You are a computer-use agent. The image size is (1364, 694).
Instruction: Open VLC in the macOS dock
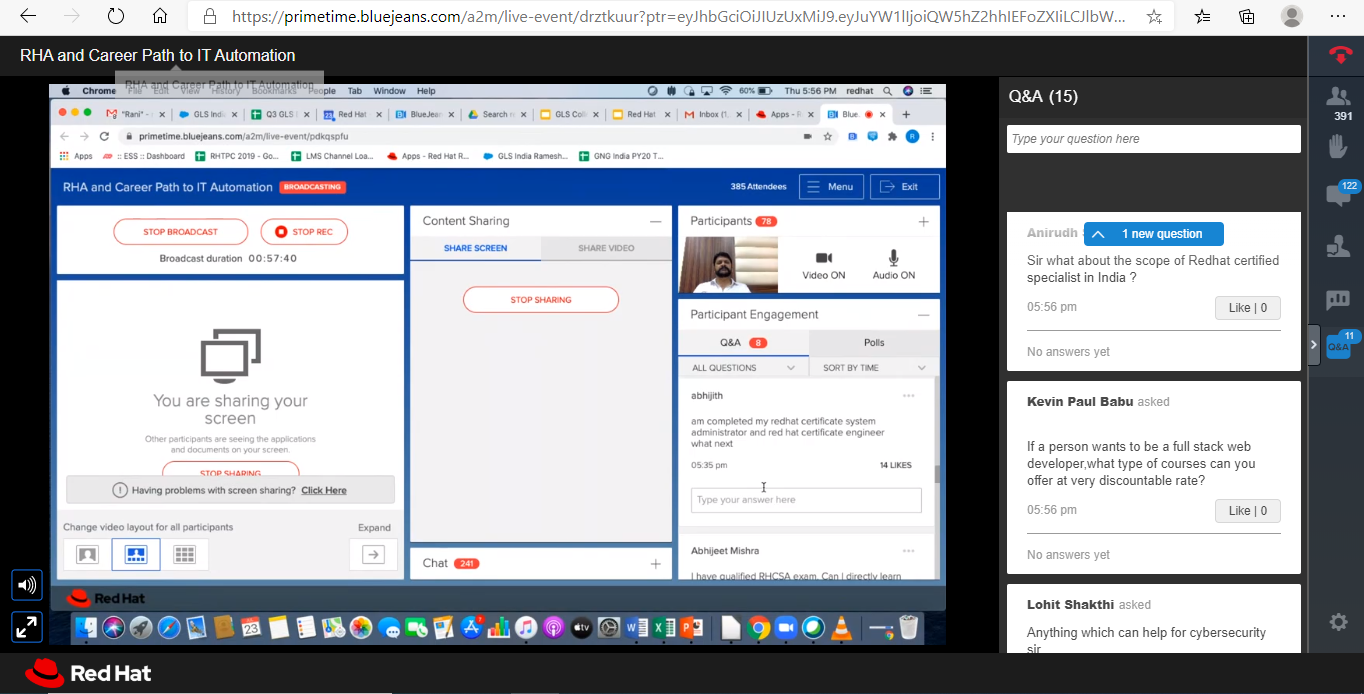pyautogui.click(x=841, y=628)
